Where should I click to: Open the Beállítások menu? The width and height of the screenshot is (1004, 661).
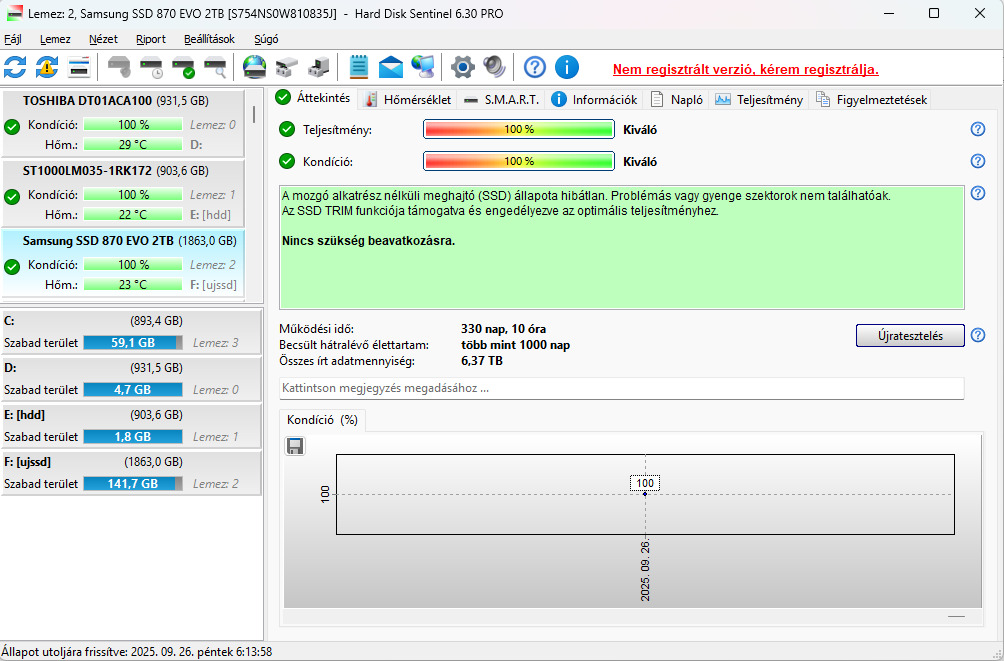(209, 39)
